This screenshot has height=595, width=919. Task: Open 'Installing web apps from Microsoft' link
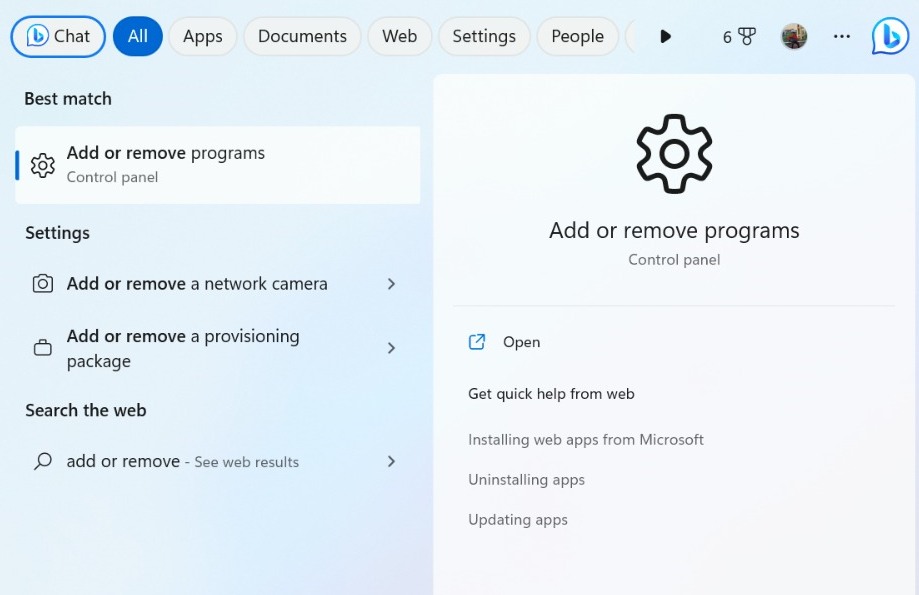[585, 440]
